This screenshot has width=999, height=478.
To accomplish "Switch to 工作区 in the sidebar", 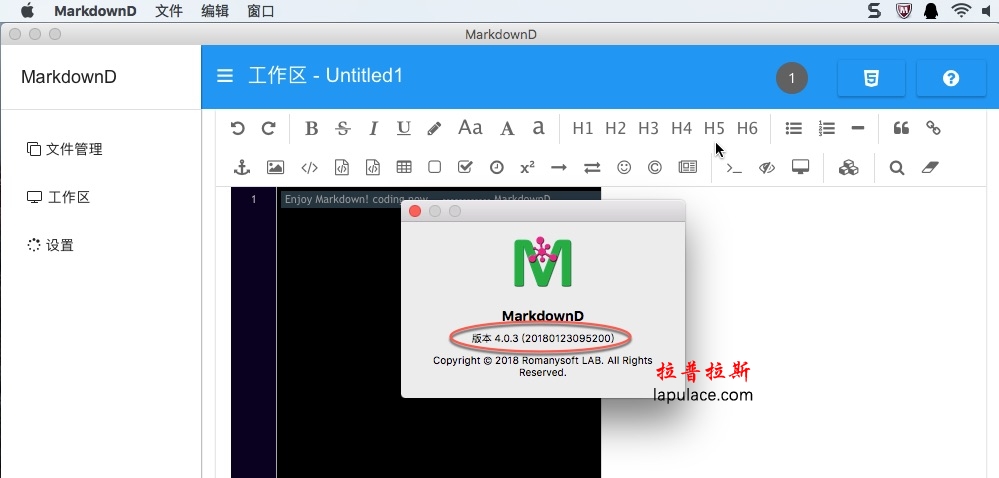I will tap(58, 197).
